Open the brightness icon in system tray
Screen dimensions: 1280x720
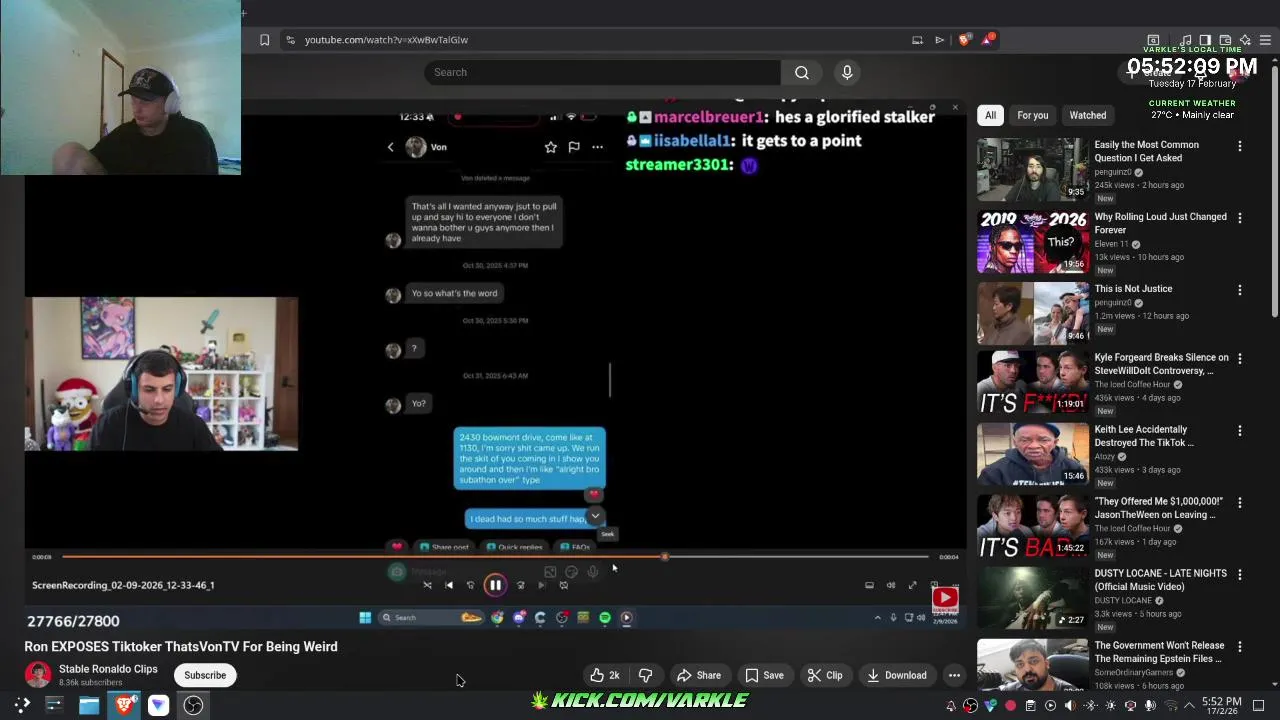pos(1110,706)
